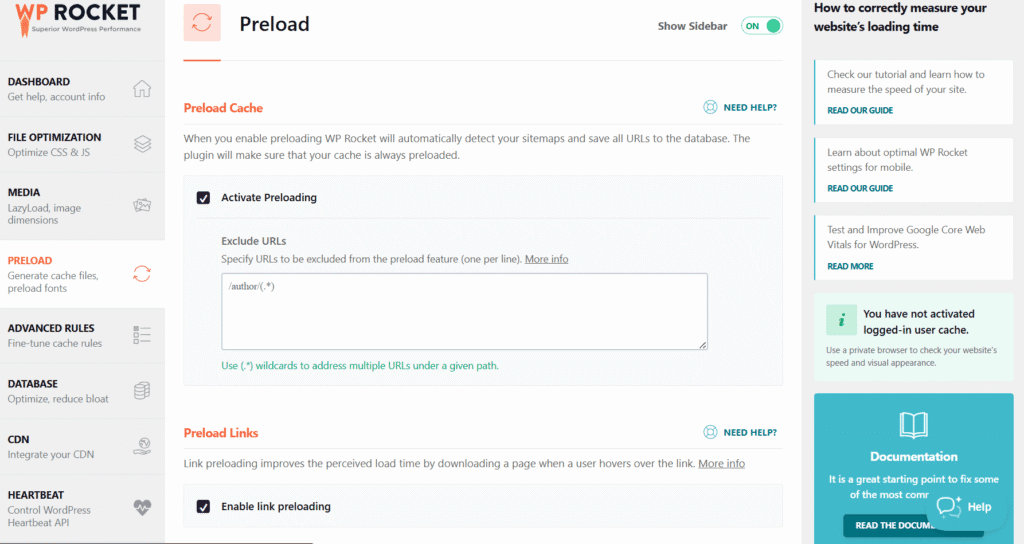1024x544 pixels.
Task: Uncheck the Enable link preloading checkbox
Action: [203, 507]
